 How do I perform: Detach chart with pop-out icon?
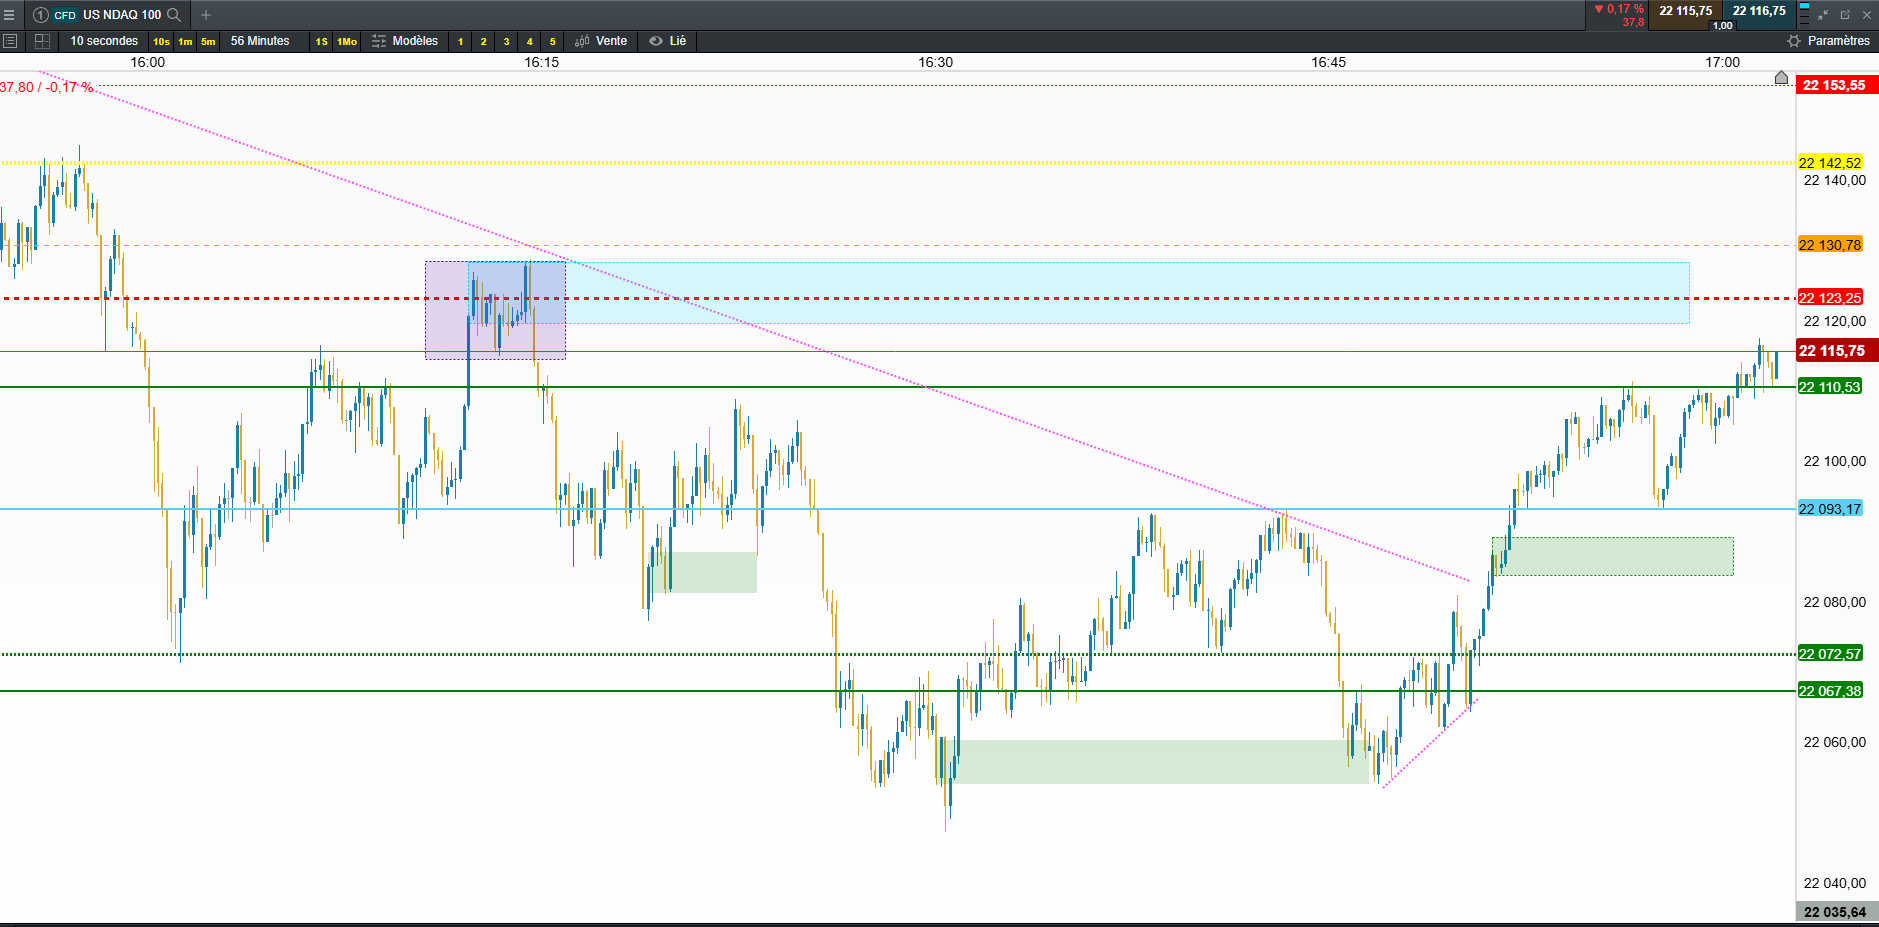[1845, 15]
